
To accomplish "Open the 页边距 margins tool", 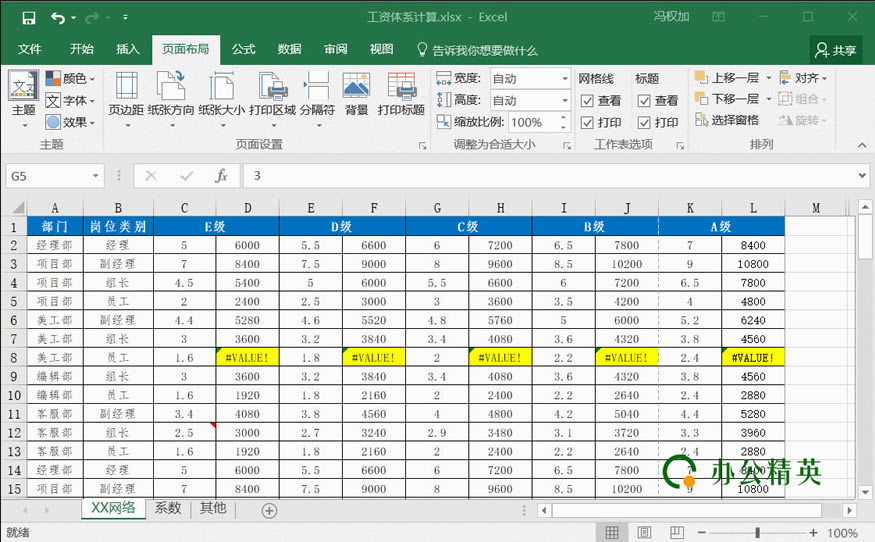I will [x=126, y=97].
